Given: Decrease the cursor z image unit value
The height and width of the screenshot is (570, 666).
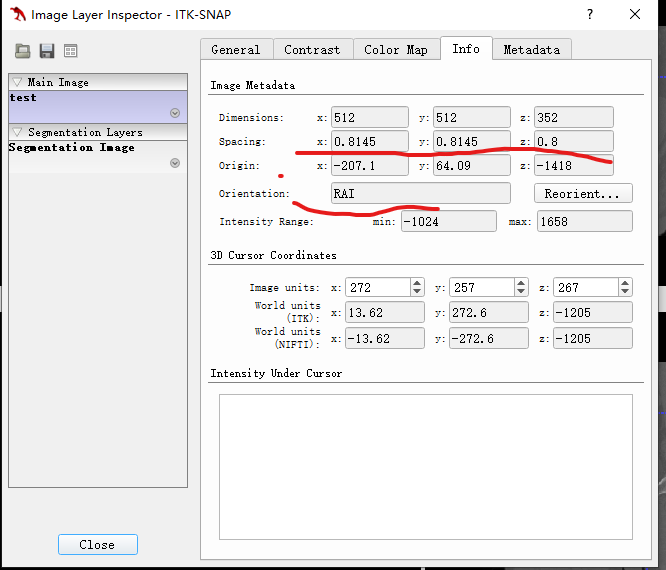Looking at the screenshot, I should click(625, 291).
